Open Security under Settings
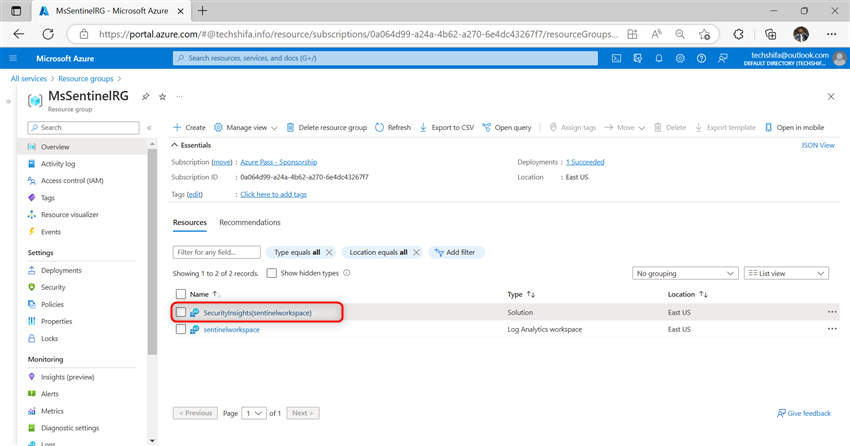This screenshot has height=446, width=850. point(53,287)
